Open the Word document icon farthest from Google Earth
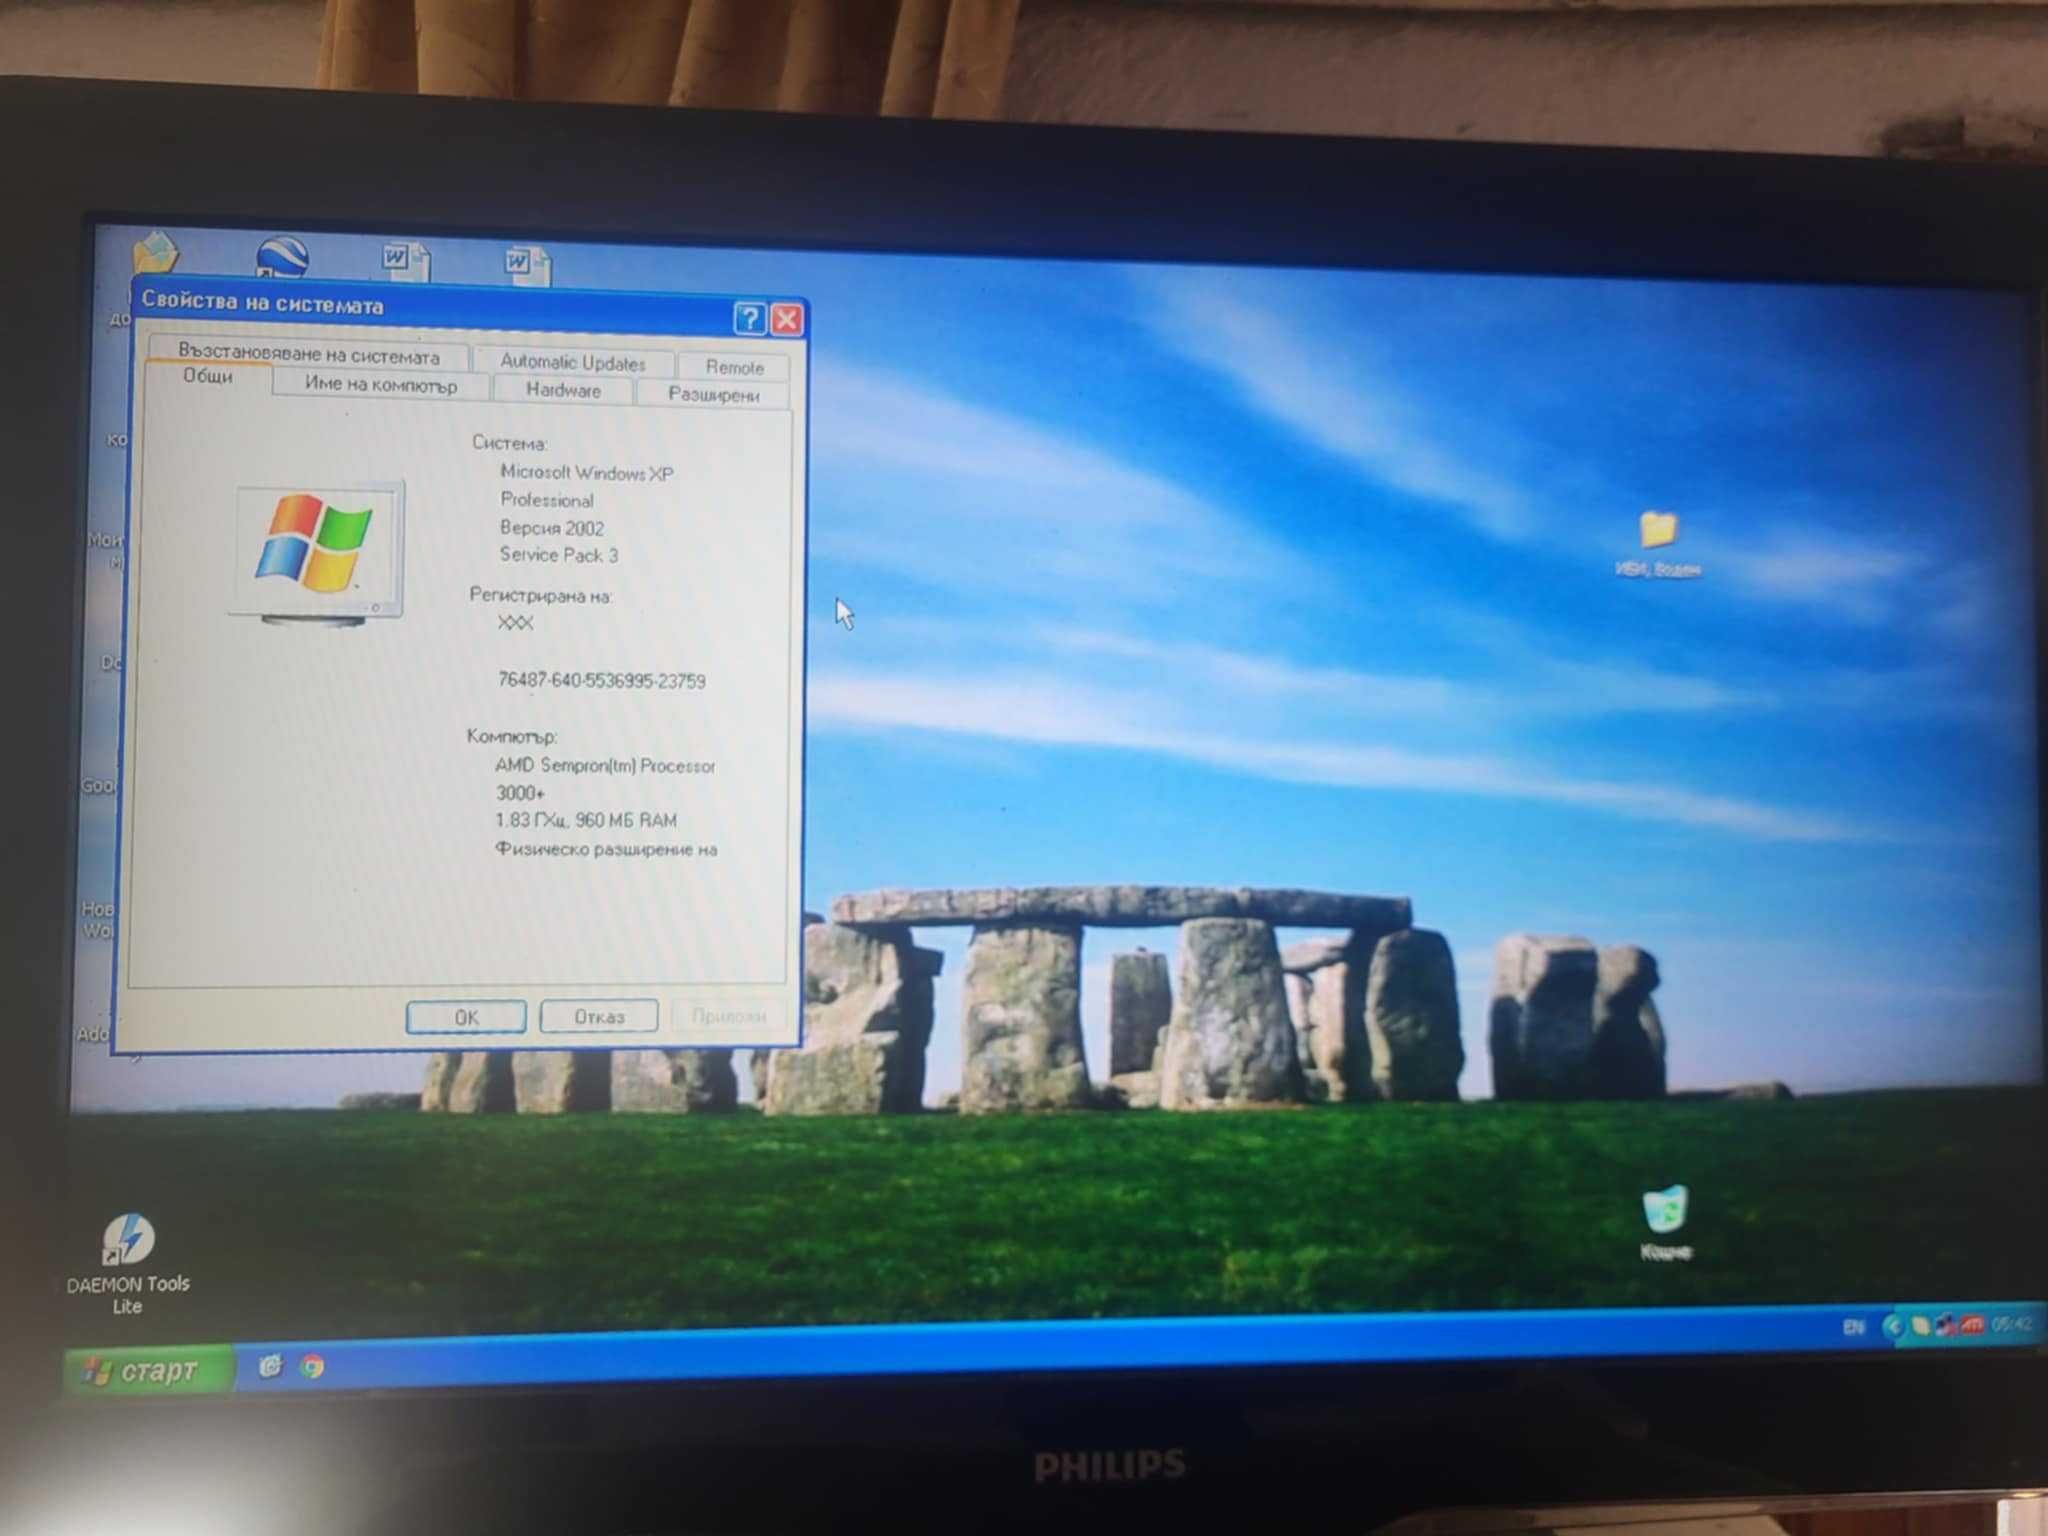2048x1536 pixels. click(x=527, y=265)
